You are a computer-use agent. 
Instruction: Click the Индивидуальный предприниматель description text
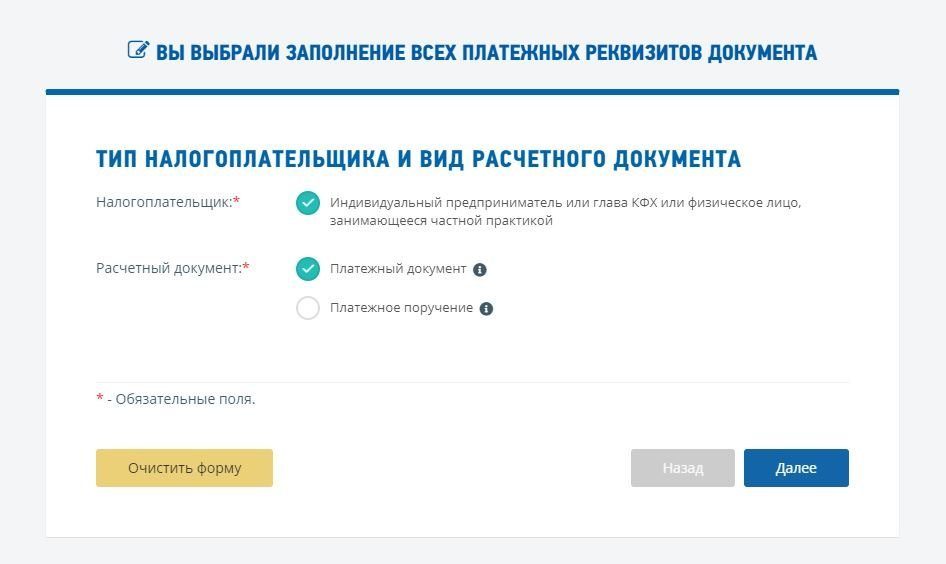tap(565, 211)
